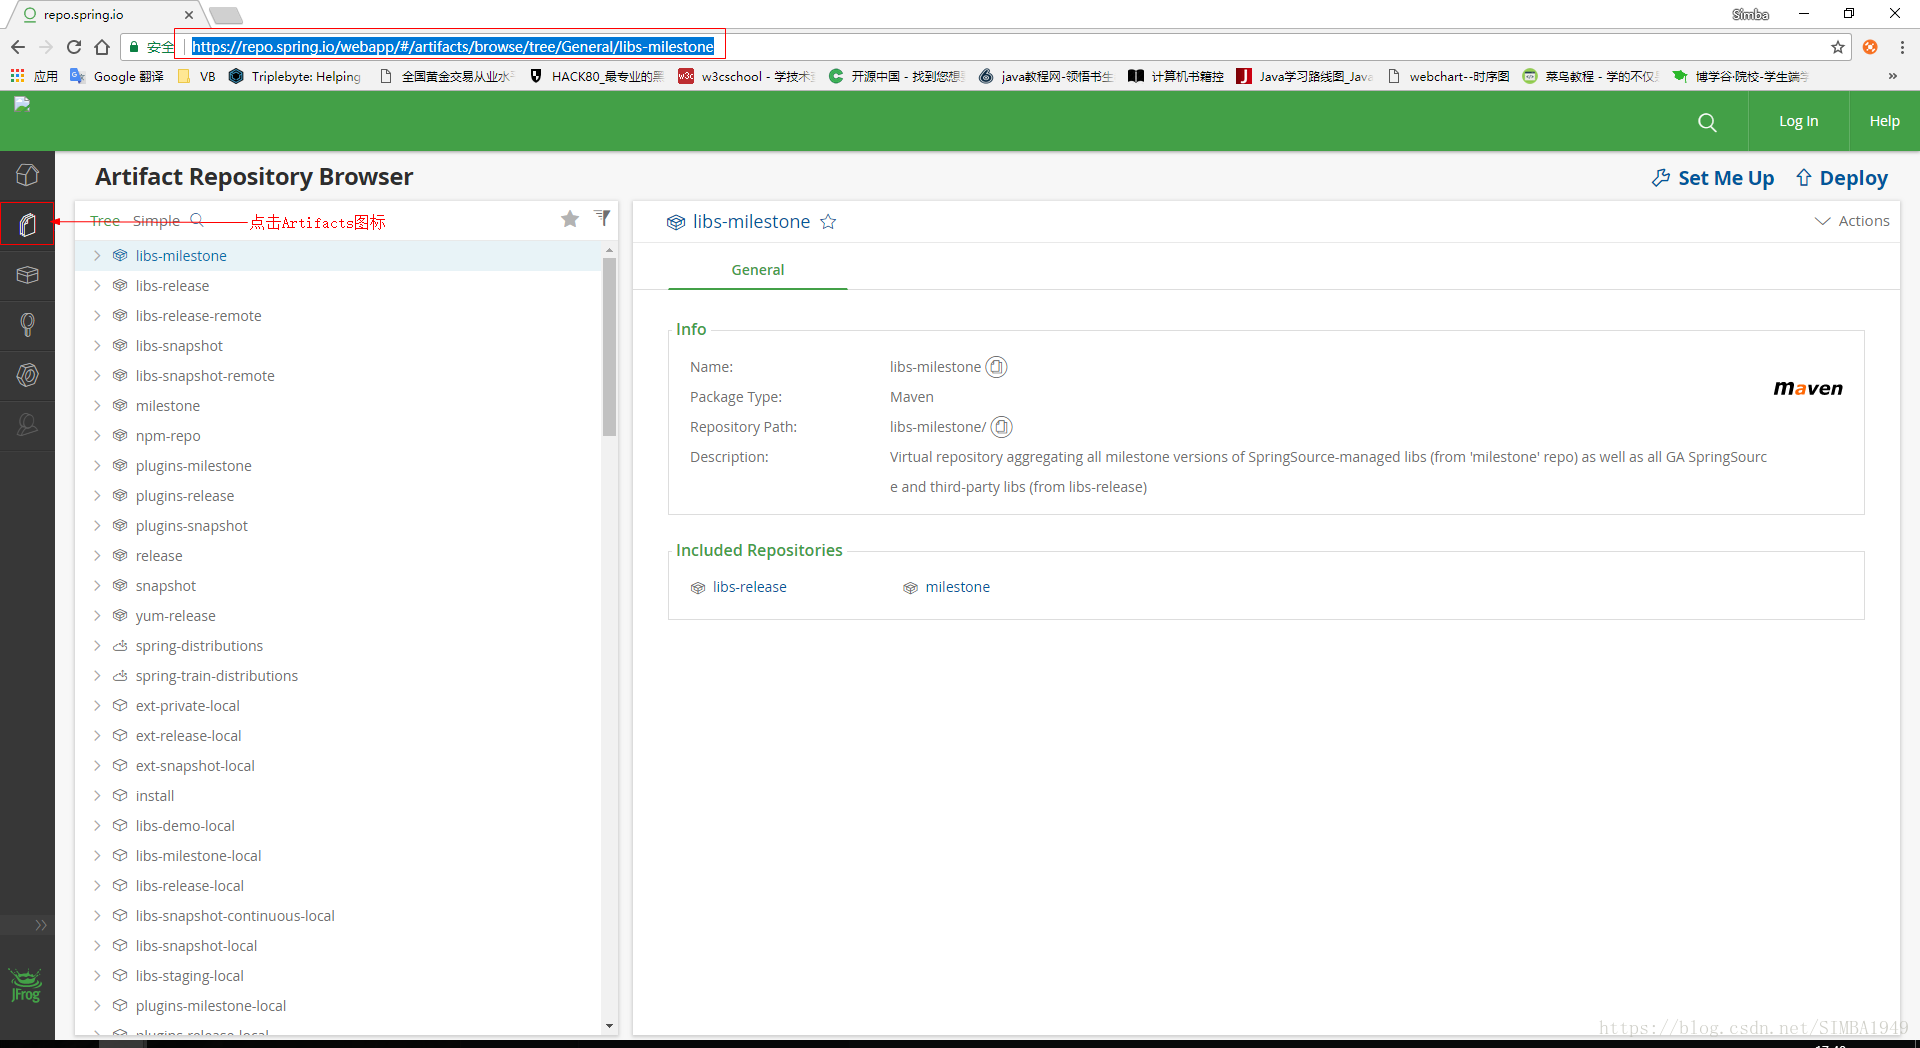Reload the page in the browser
1920x1048 pixels.
coord(74,47)
